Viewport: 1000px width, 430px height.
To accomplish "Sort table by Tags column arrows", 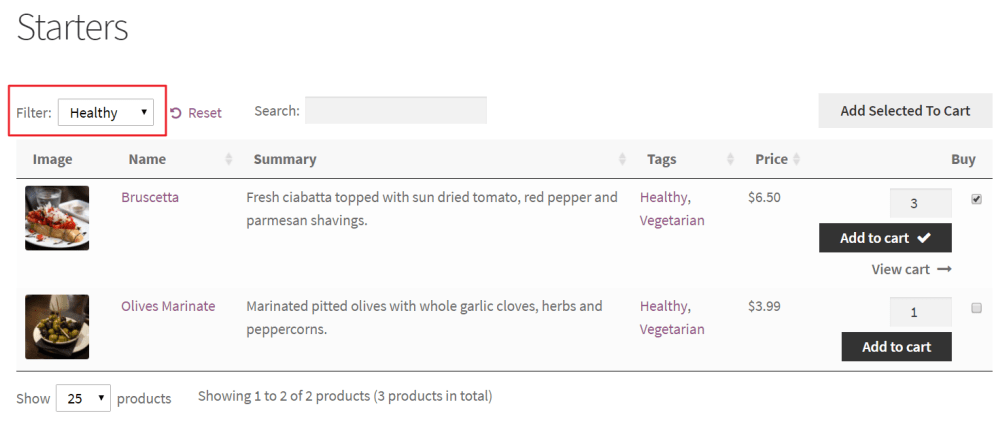I will click(x=731, y=159).
